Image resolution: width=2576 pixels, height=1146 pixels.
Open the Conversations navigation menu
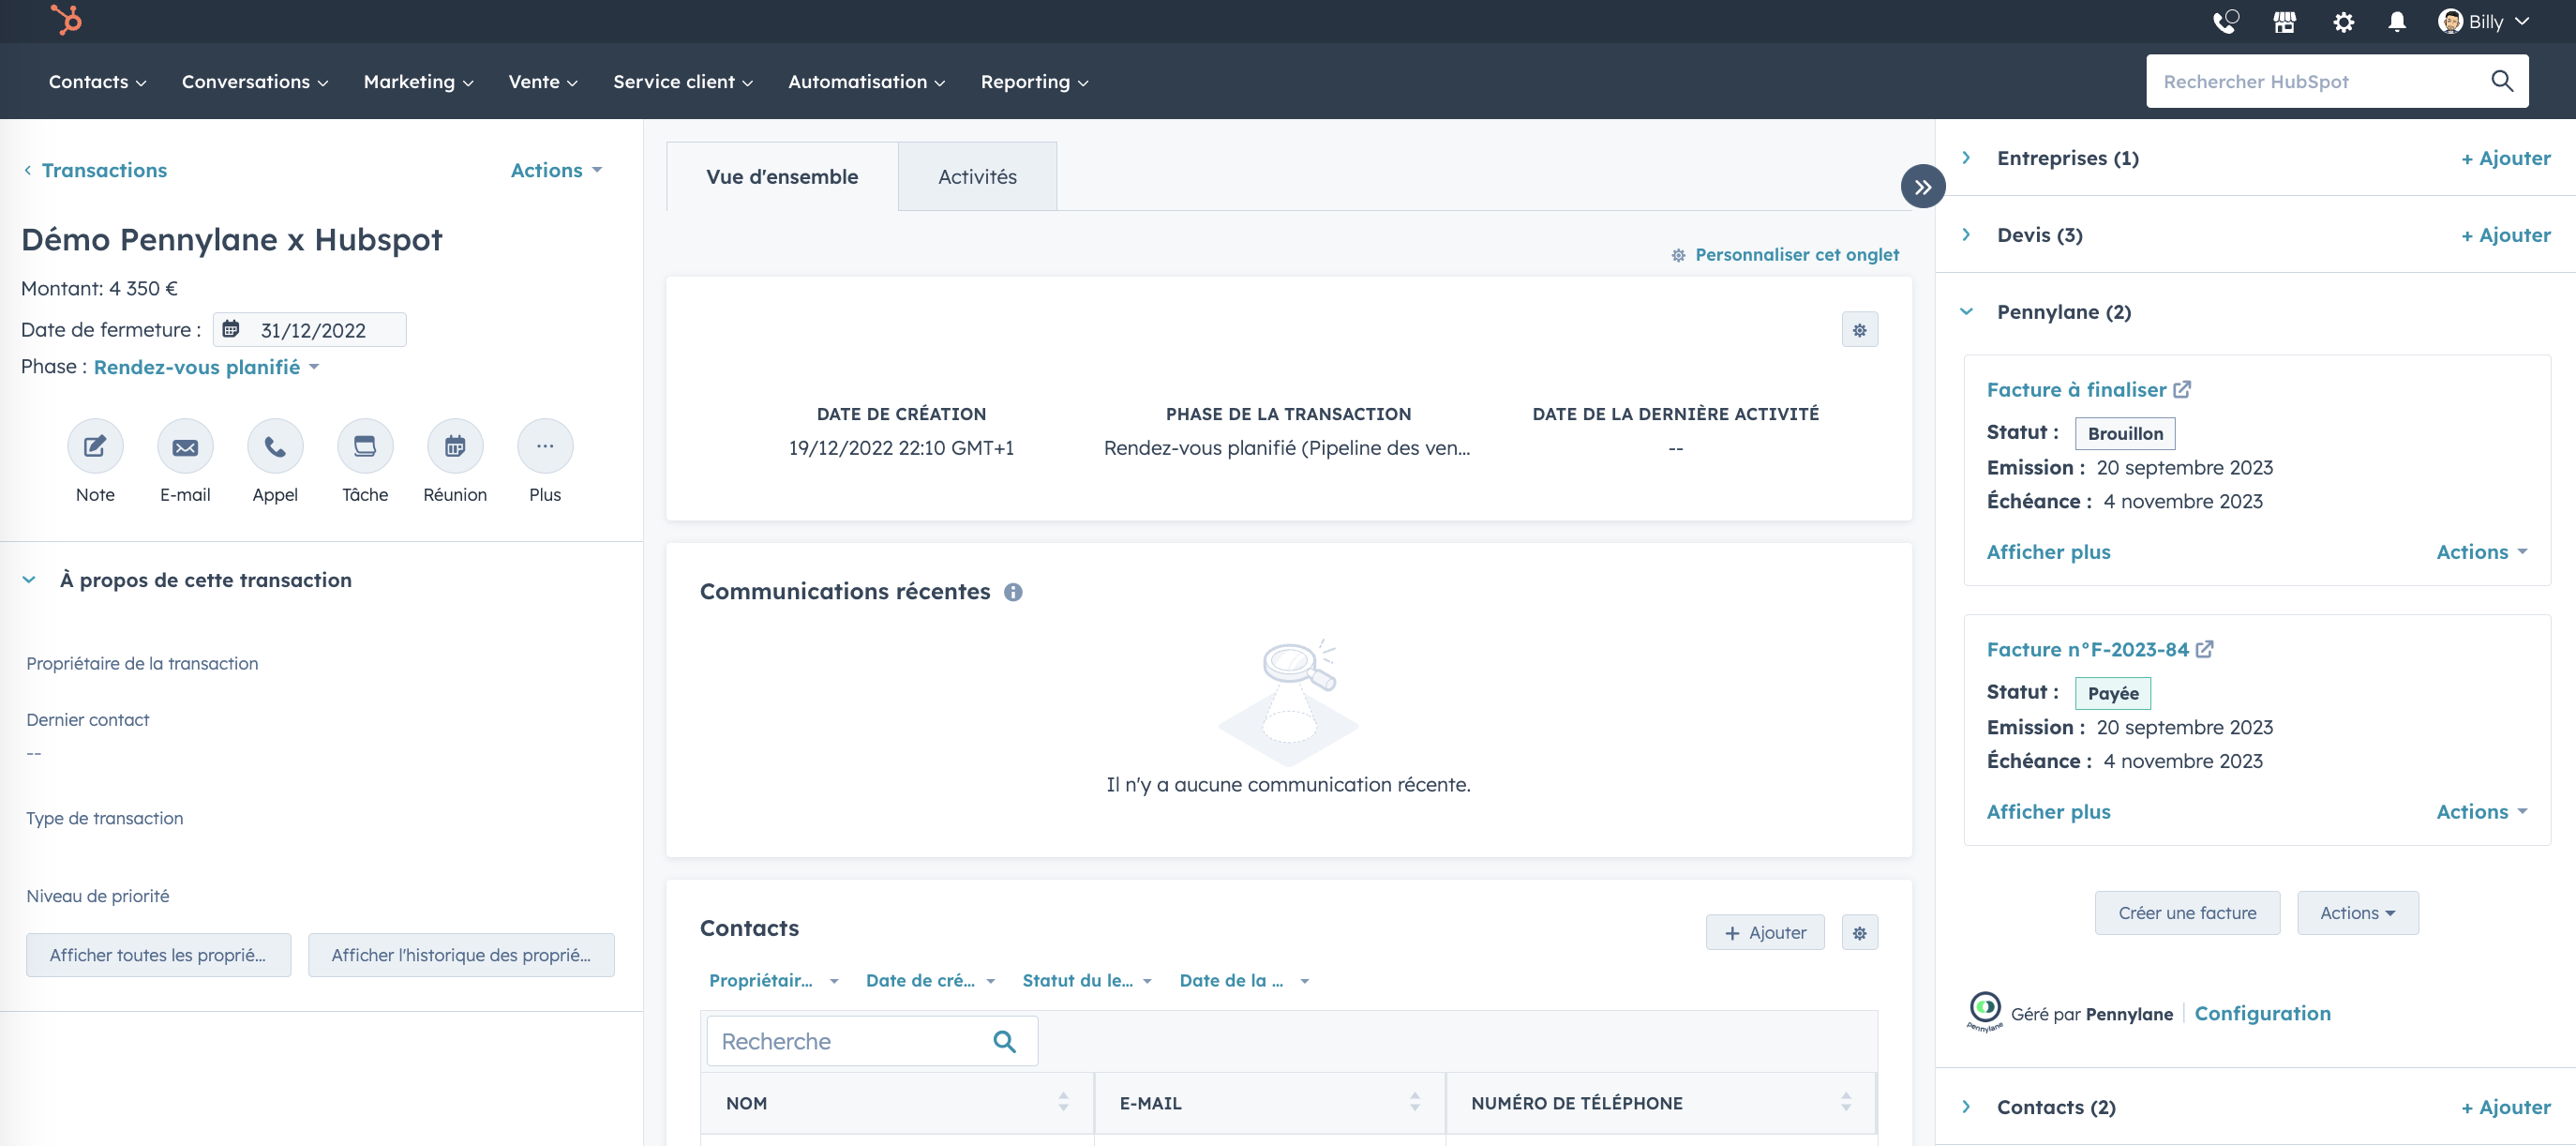[x=255, y=82]
